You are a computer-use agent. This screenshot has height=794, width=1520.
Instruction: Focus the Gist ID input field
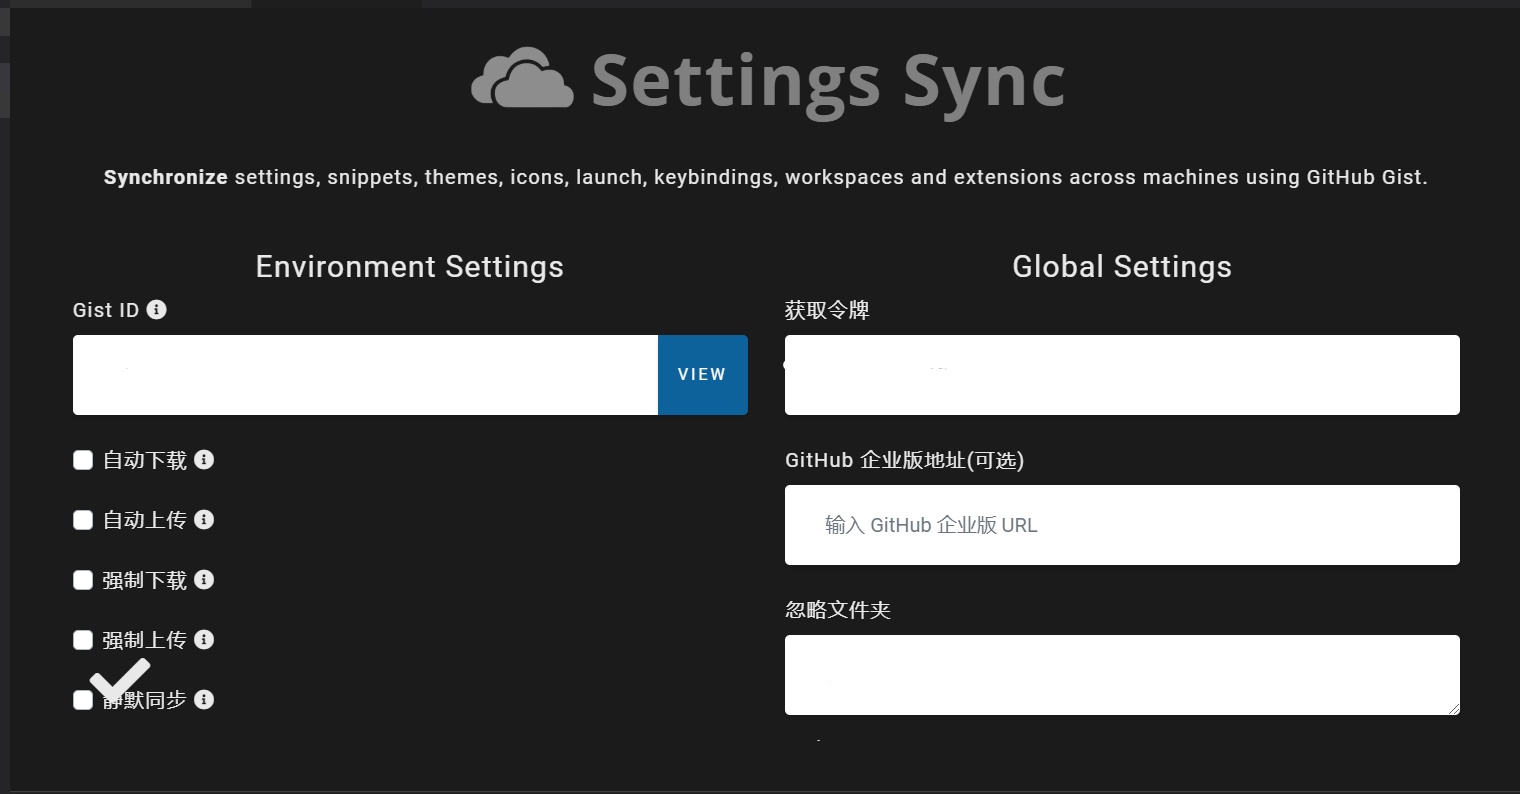[x=365, y=375]
